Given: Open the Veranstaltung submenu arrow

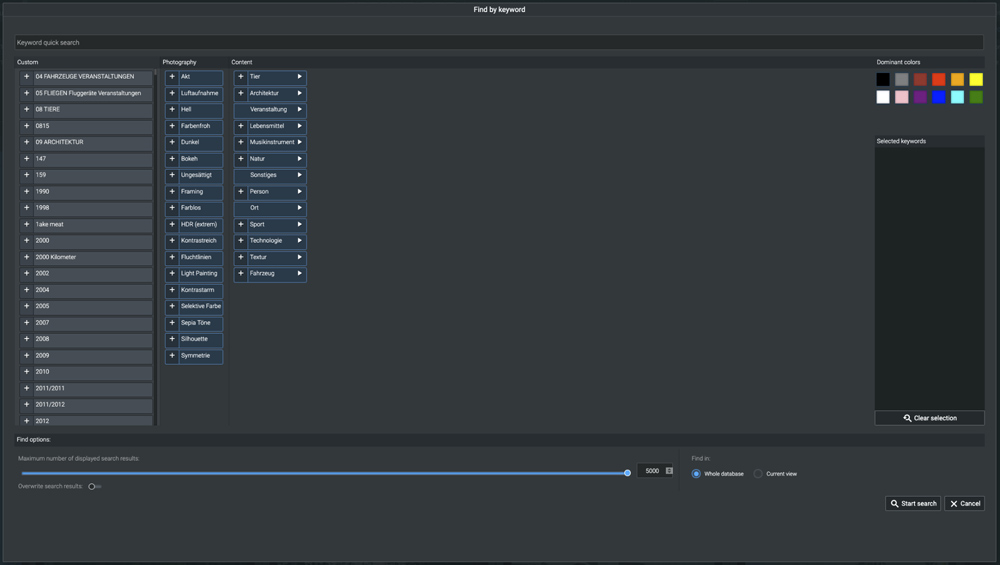Looking at the screenshot, I should [x=299, y=110].
